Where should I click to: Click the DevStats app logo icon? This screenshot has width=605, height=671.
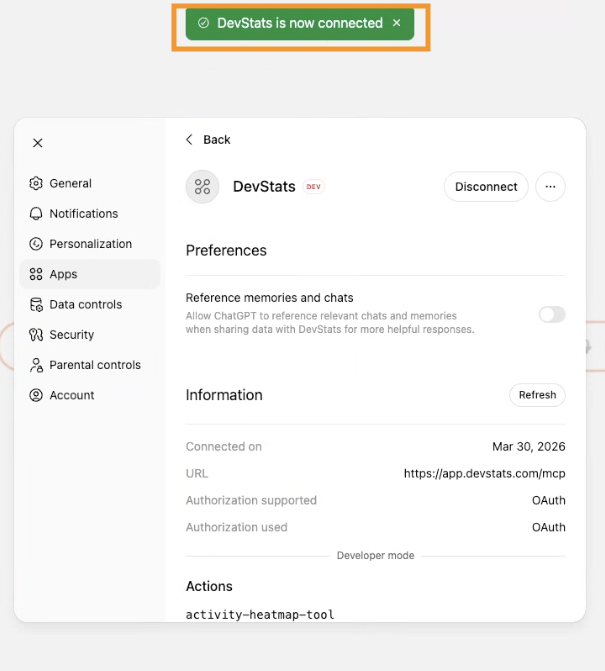(x=202, y=187)
